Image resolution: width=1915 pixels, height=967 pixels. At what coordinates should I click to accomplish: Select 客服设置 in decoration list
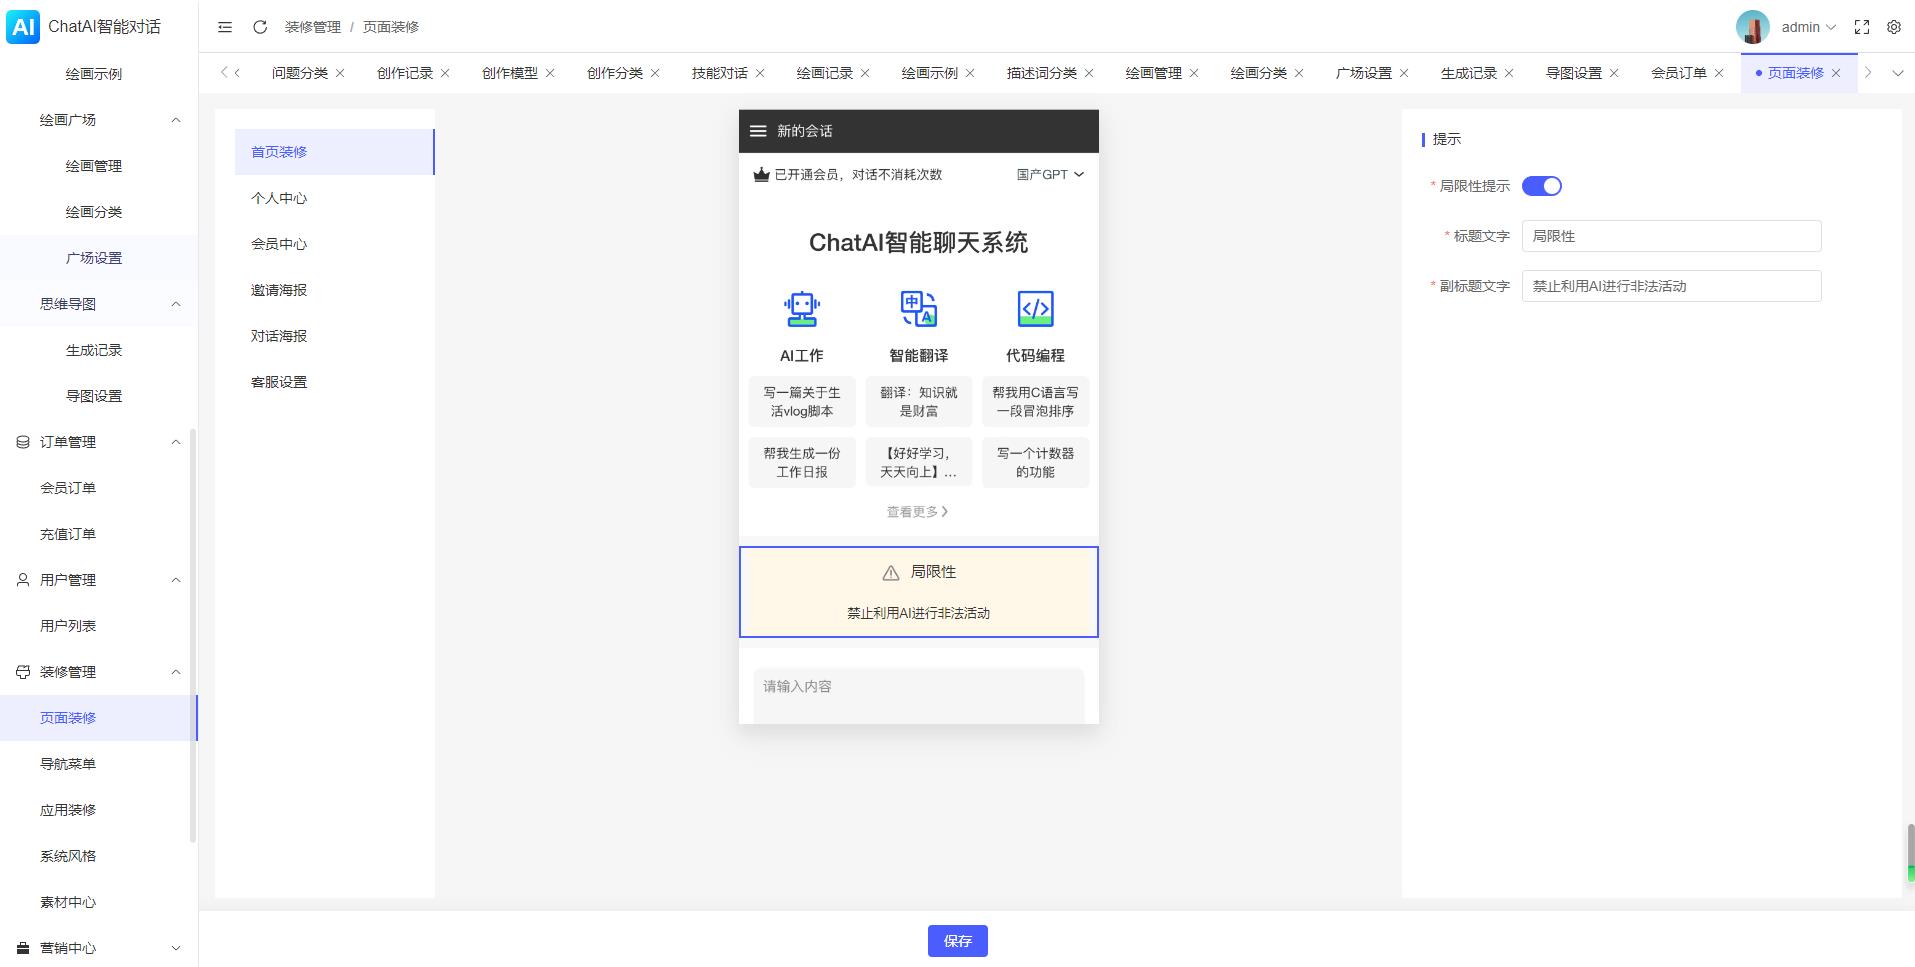click(x=334, y=382)
